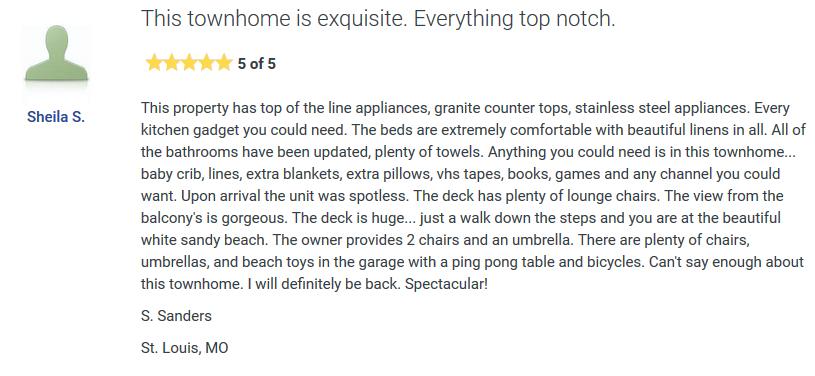Select the second rating star
815x376 pixels.
point(172,63)
